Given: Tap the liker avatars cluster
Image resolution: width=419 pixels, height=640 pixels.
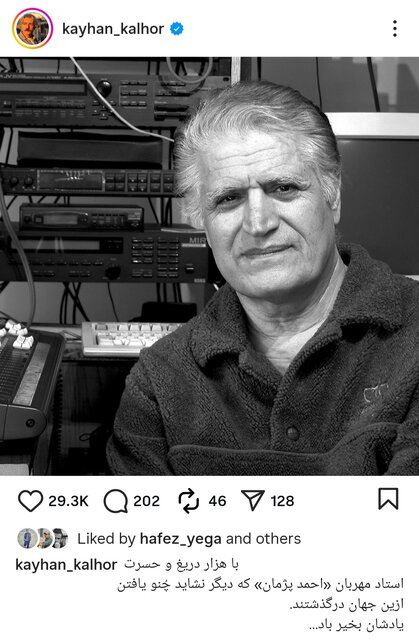Looking at the screenshot, I should tap(42, 538).
